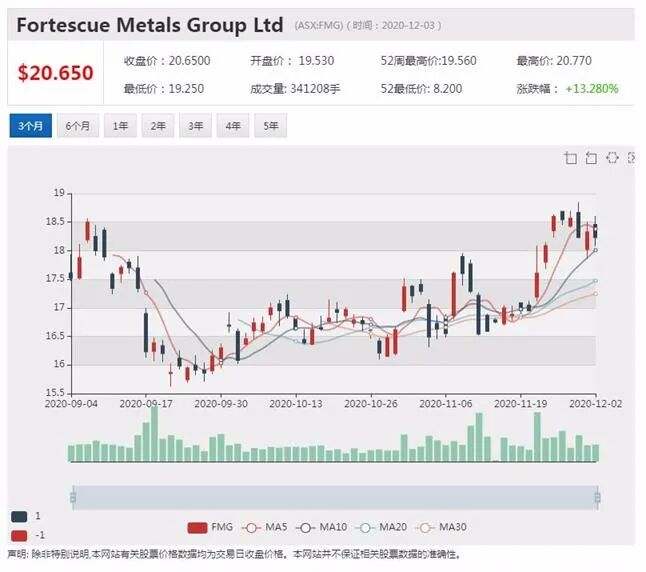Viewport: 646px width, 572px height.
Task: Click the Fortescue Metals Group Ltd title
Action: click(x=150, y=25)
